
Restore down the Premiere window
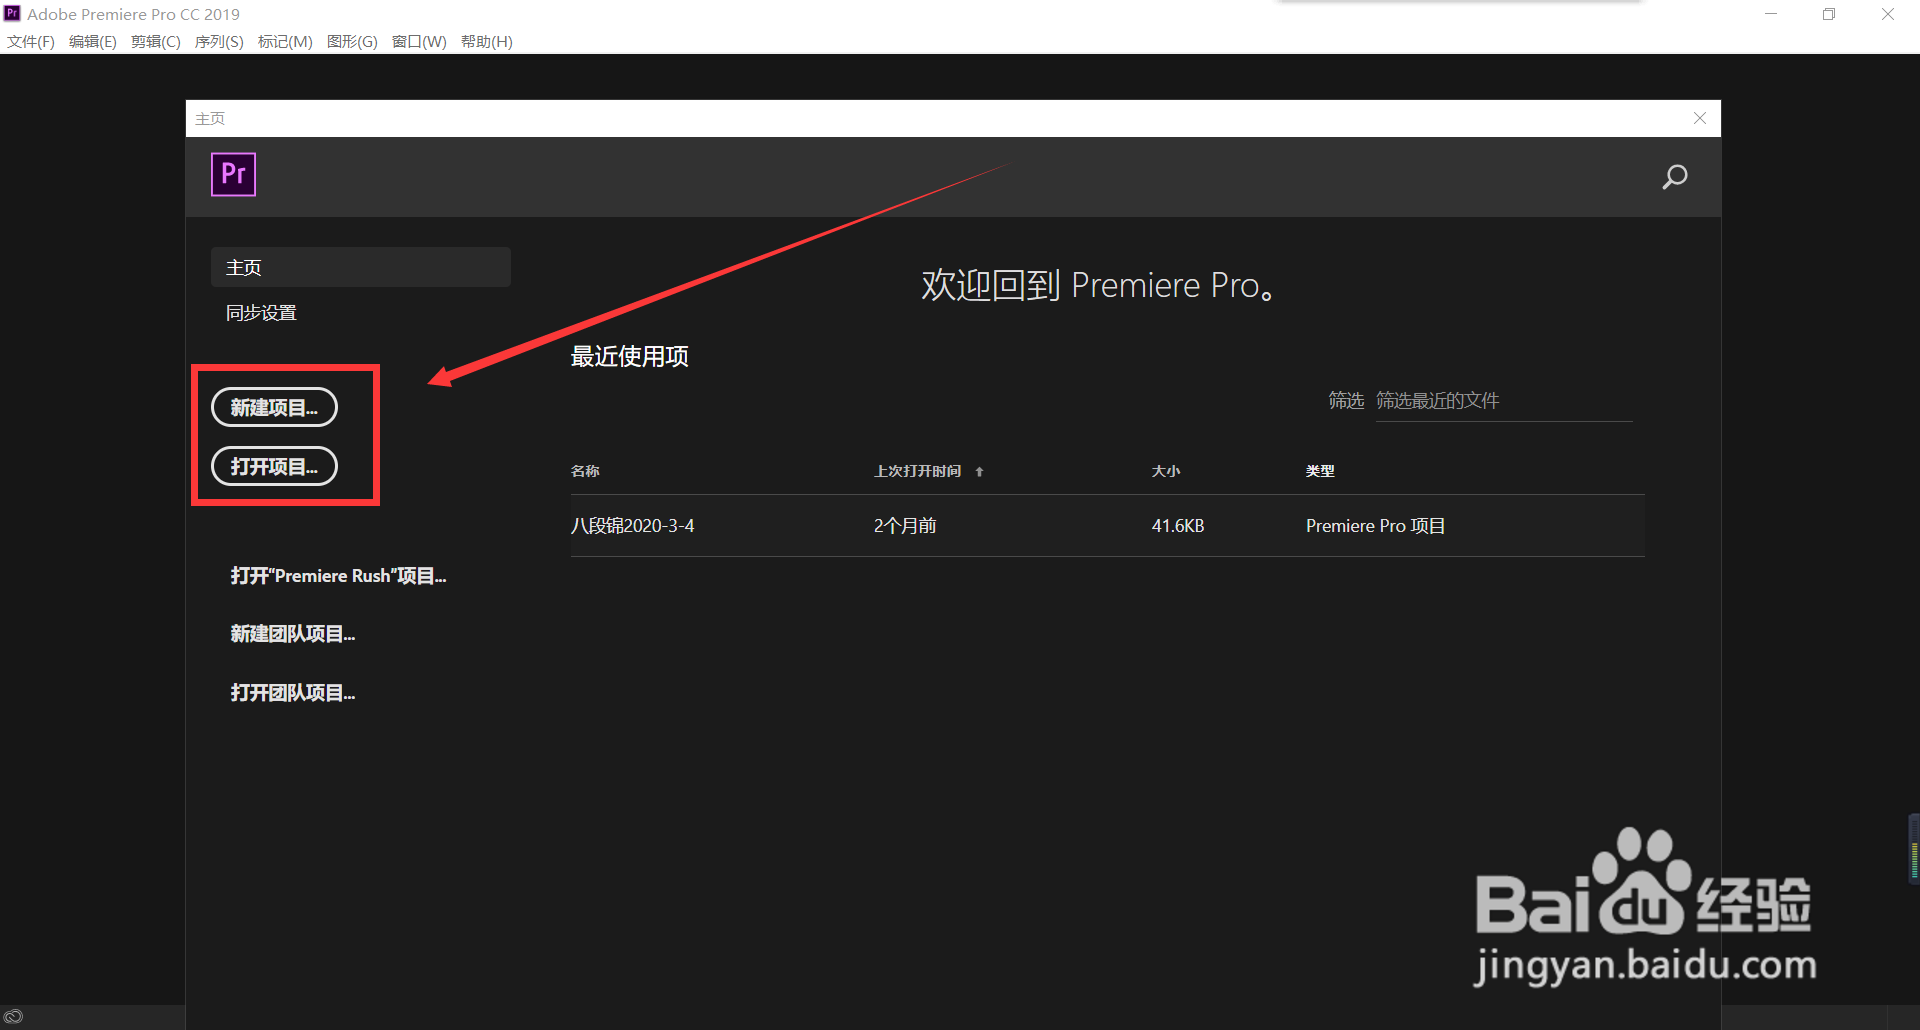1829,14
